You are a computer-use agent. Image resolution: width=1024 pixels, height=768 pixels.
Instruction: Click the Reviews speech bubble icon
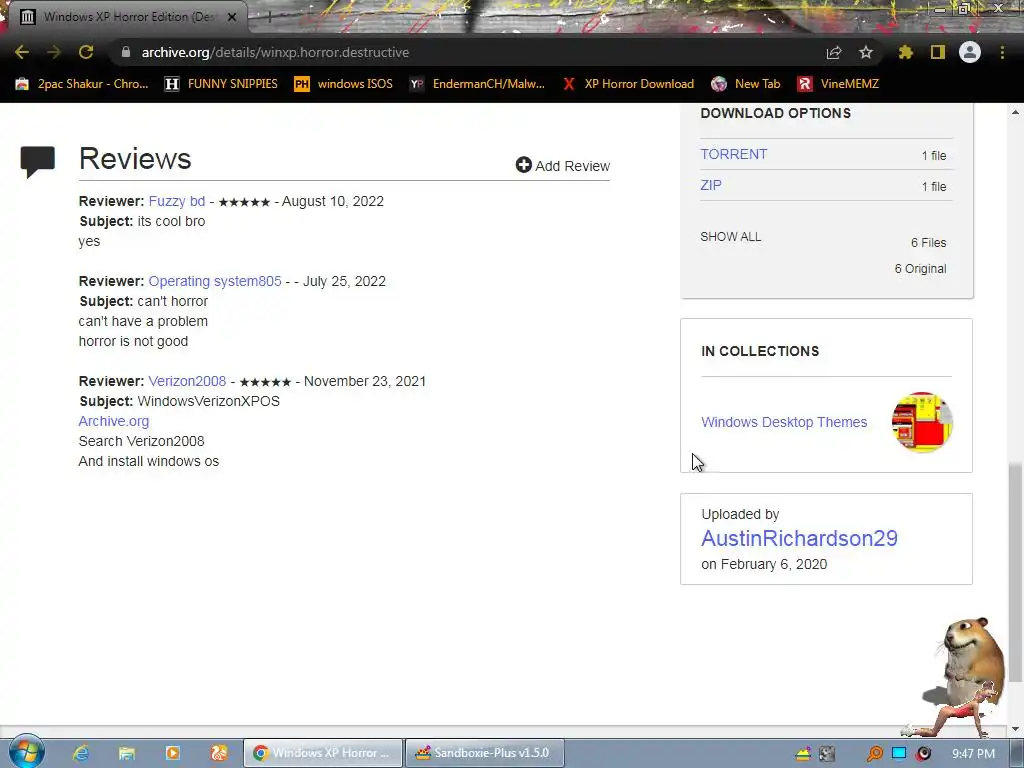tap(37, 162)
